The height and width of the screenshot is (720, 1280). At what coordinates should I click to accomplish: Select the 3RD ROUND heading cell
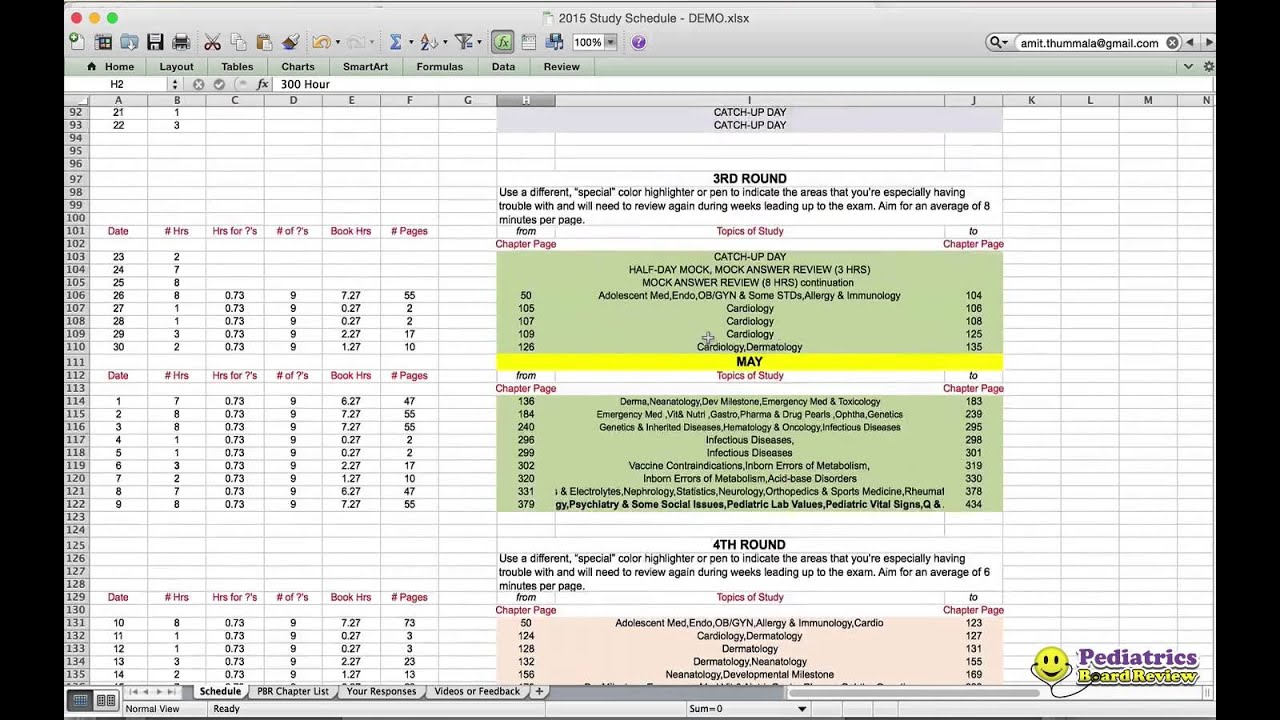749,179
